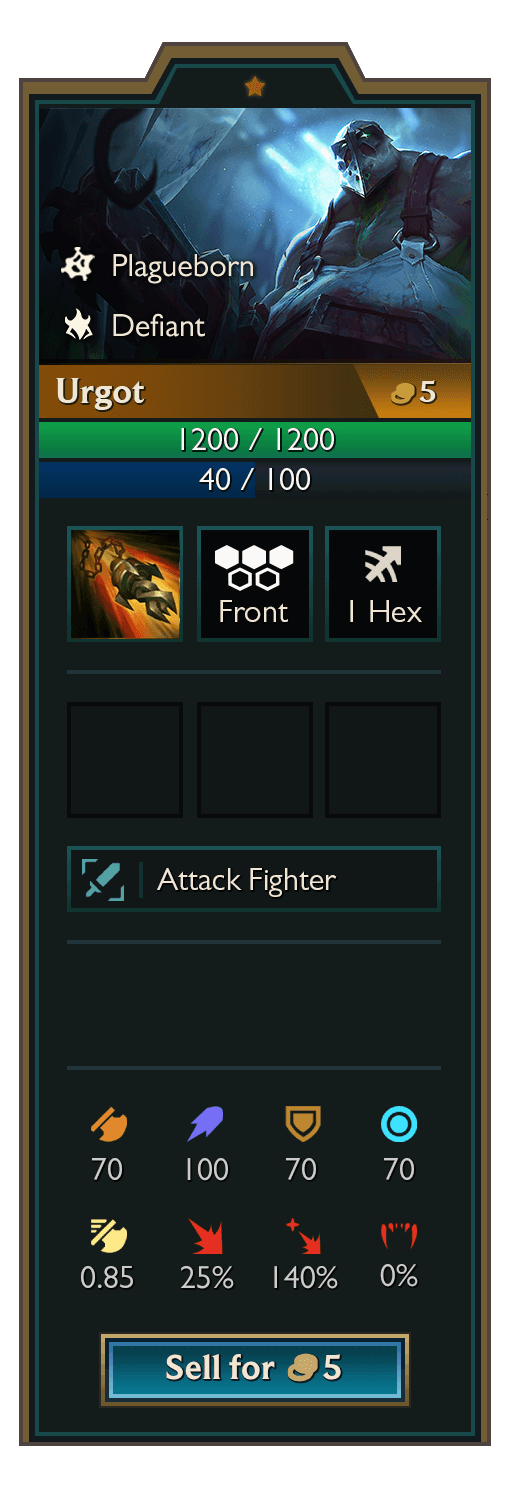Open the Attack Fighter role box
Viewport: 510px width, 1500px height.
click(254, 879)
